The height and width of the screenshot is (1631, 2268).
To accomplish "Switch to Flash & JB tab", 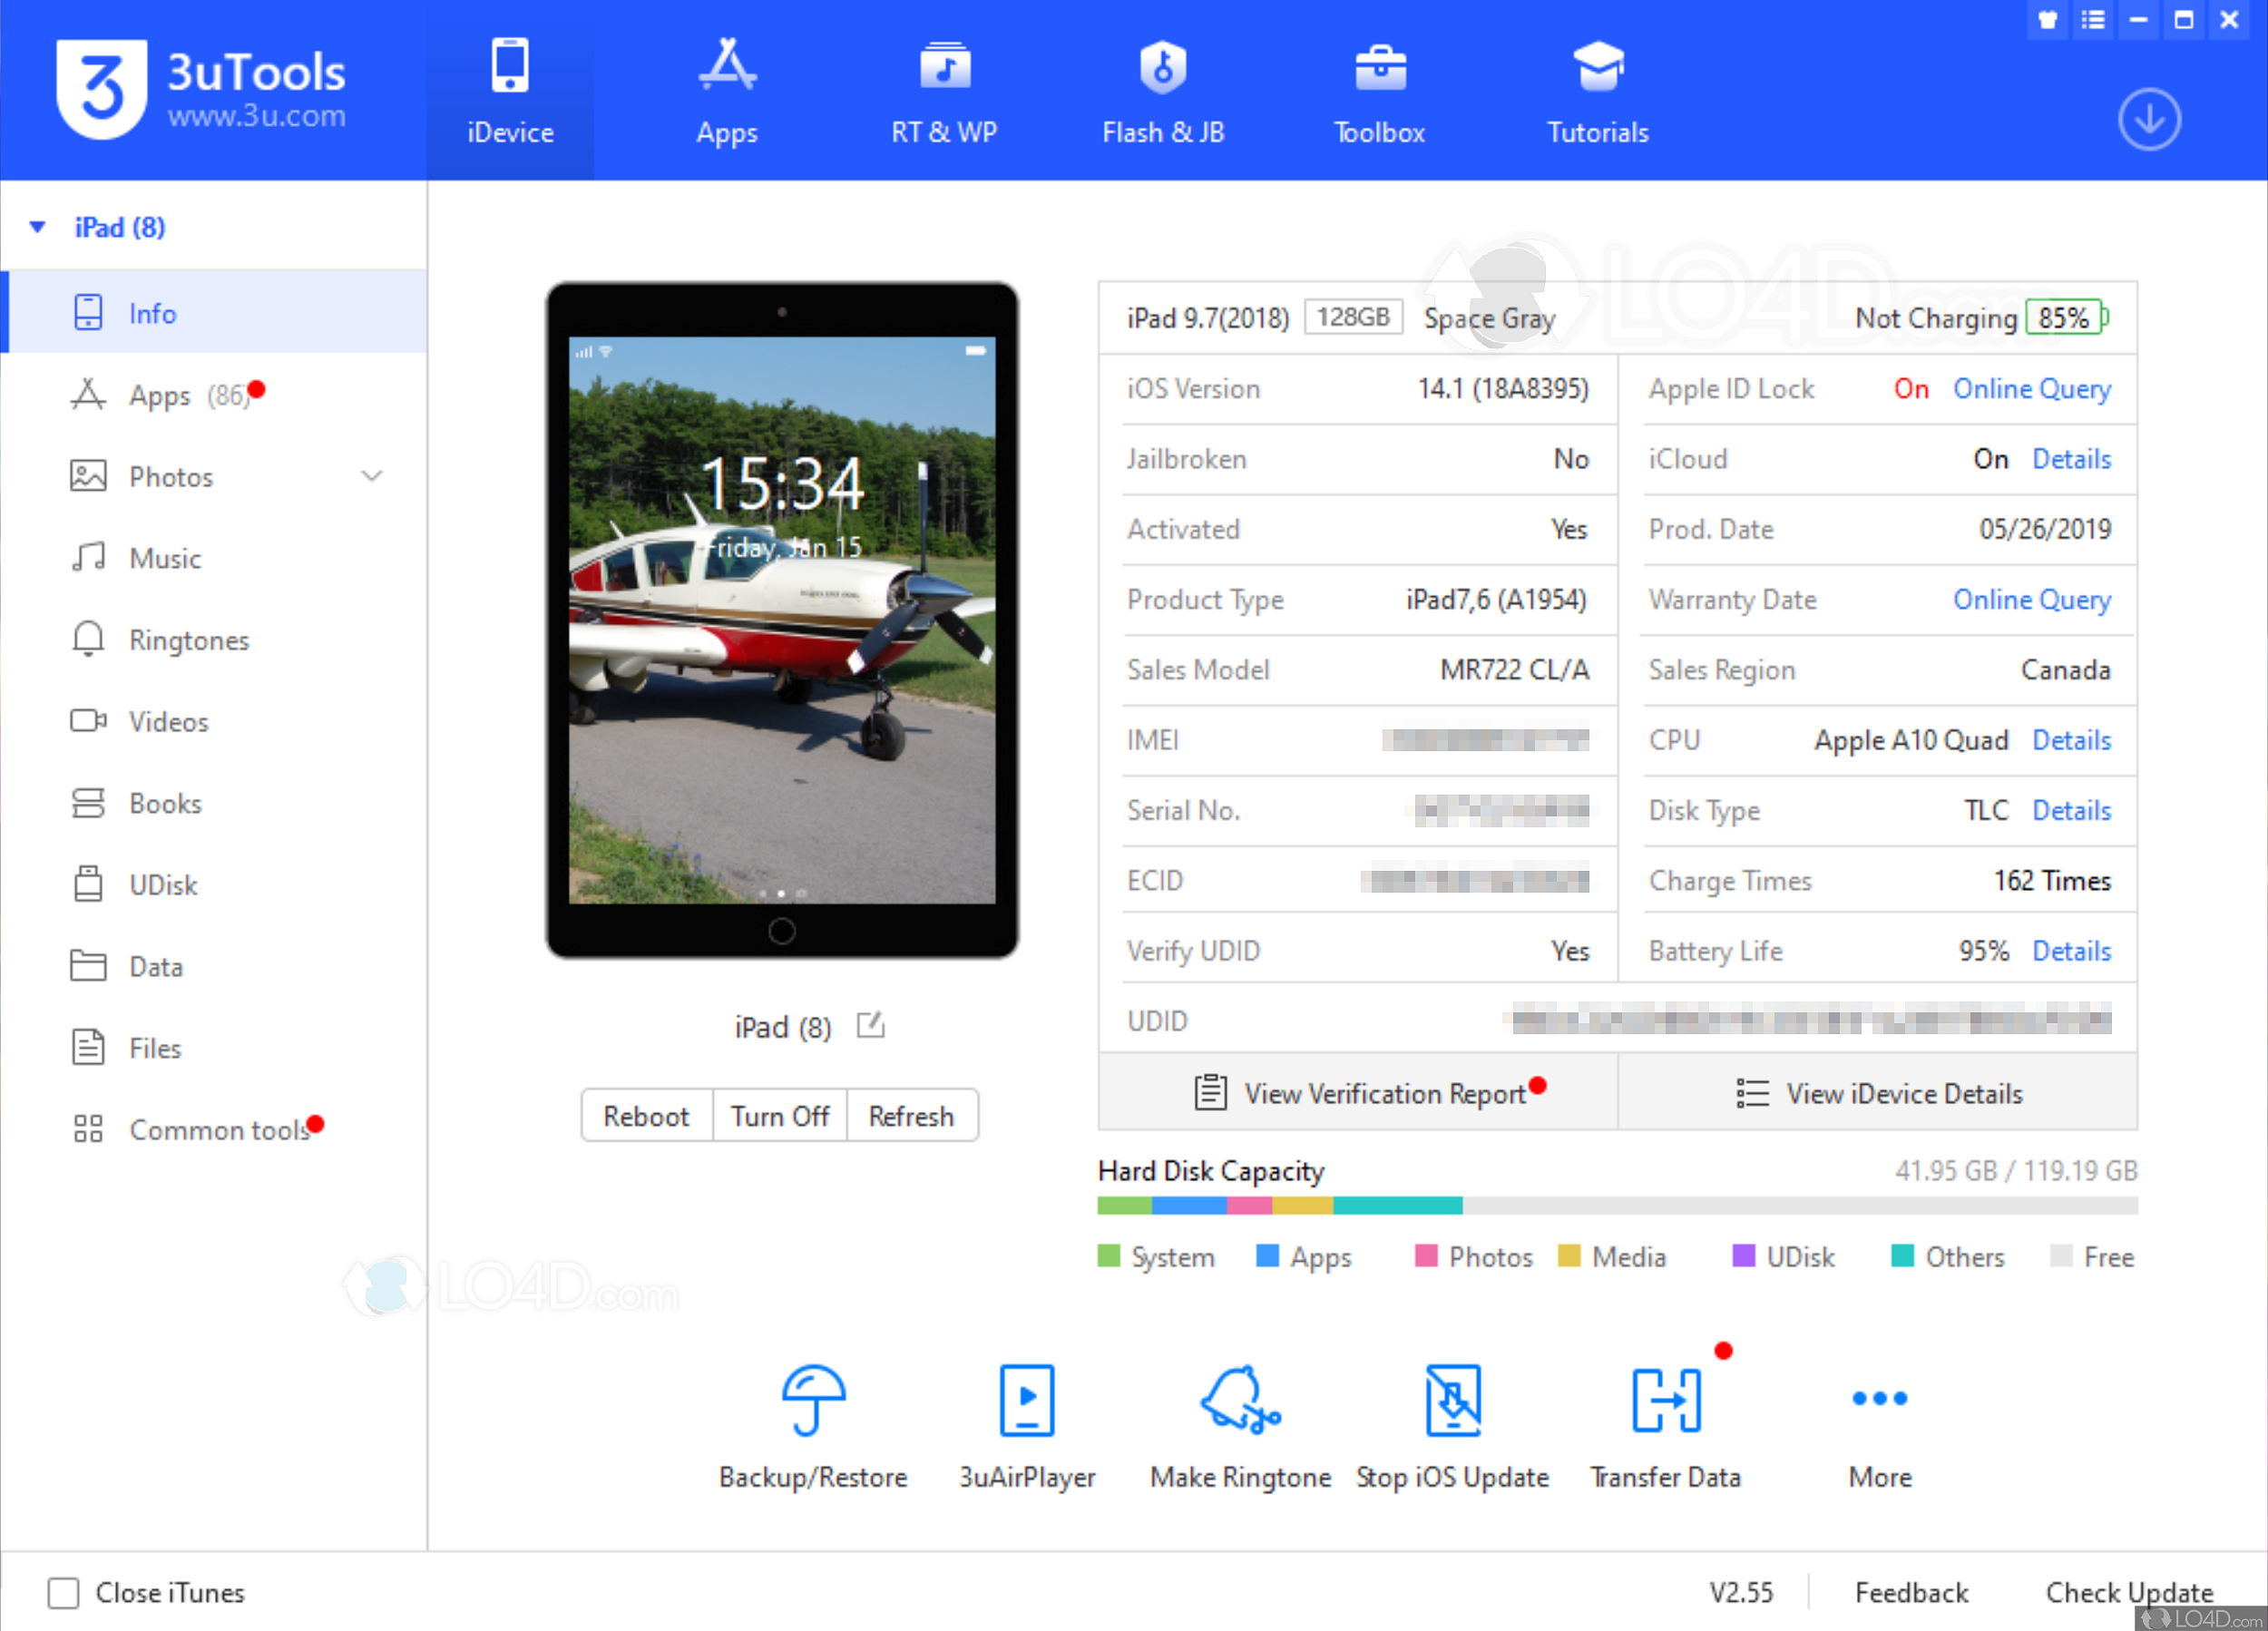I will 1162,90.
